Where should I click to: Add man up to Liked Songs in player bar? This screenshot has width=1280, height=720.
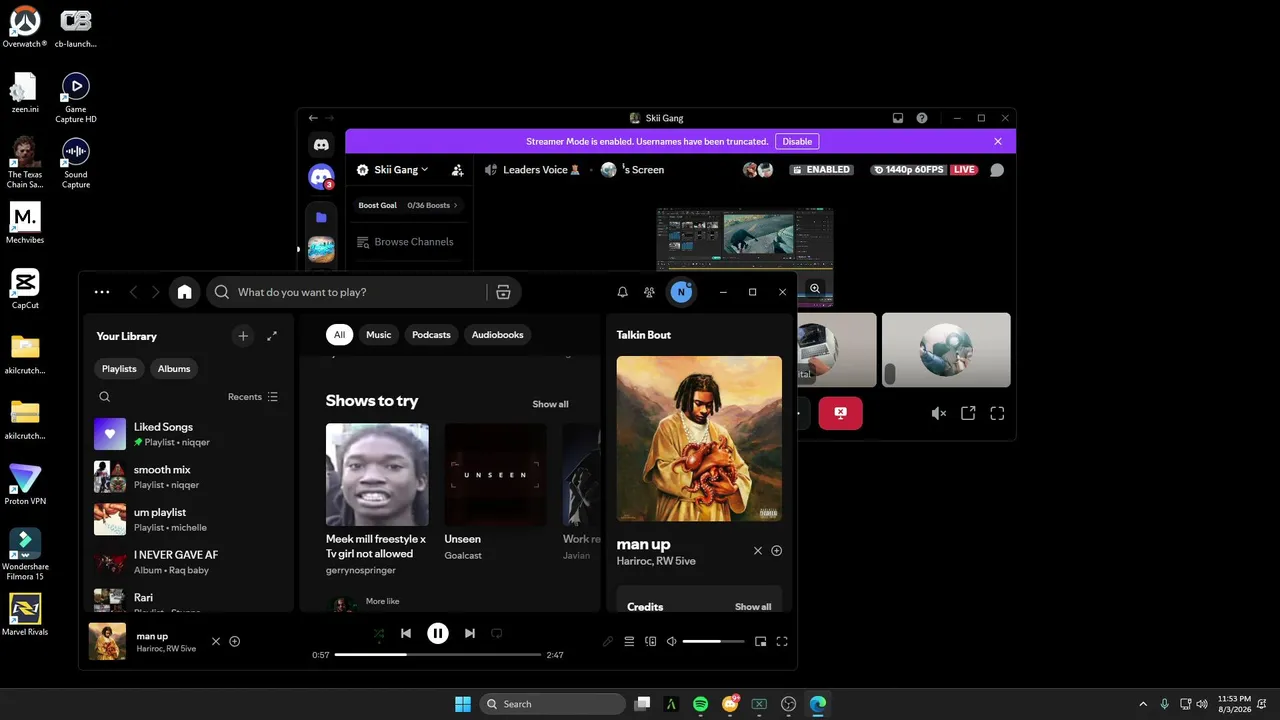[235, 641]
